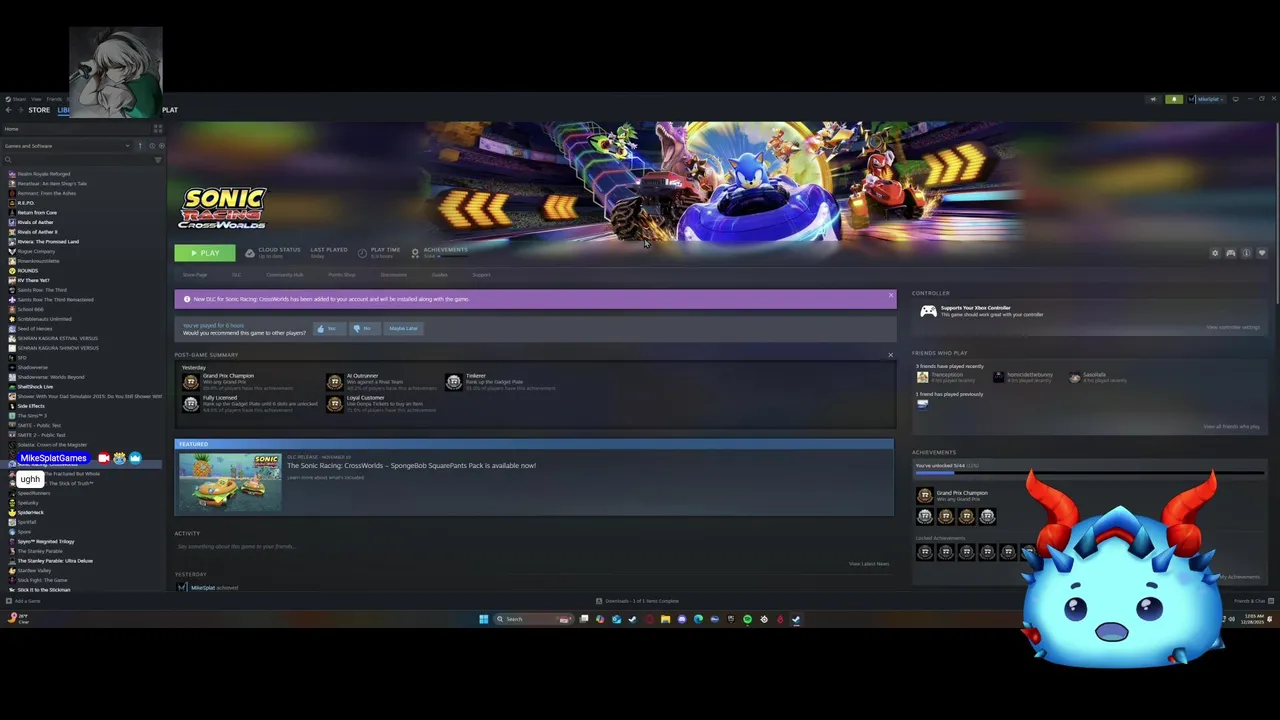Screen dimensions: 1280x720
Task: Click the Loyal Customer achievement icon
Action: 334,403
